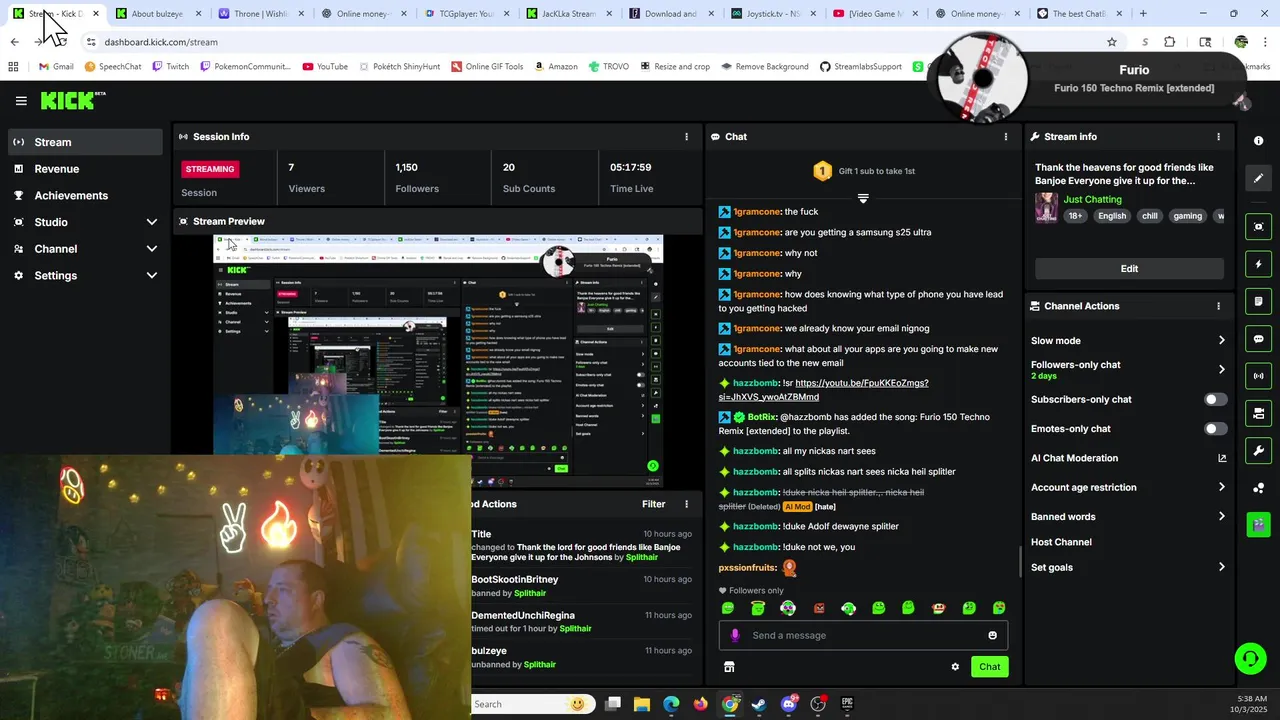
Task: Click the Windows taskbar search box
Action: 532,704
